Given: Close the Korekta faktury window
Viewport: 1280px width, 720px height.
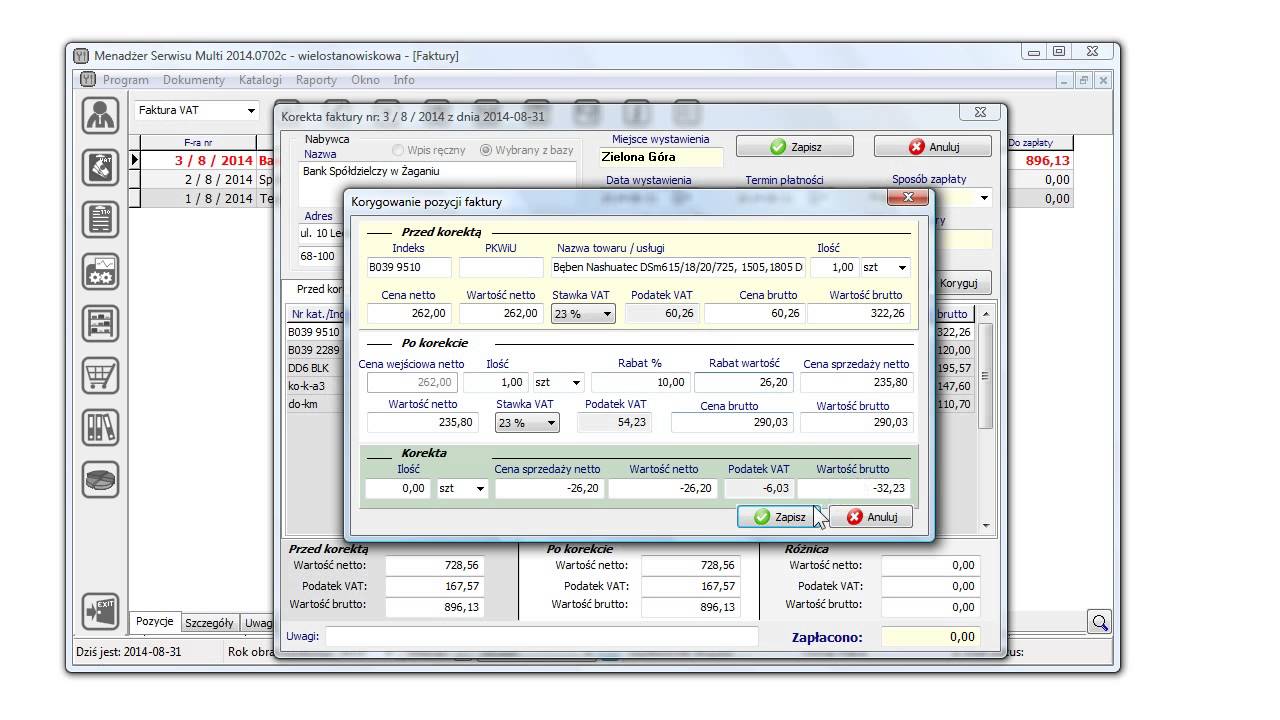Looking at the screenshot, I should pyautogui.click(x=980, y=112).
